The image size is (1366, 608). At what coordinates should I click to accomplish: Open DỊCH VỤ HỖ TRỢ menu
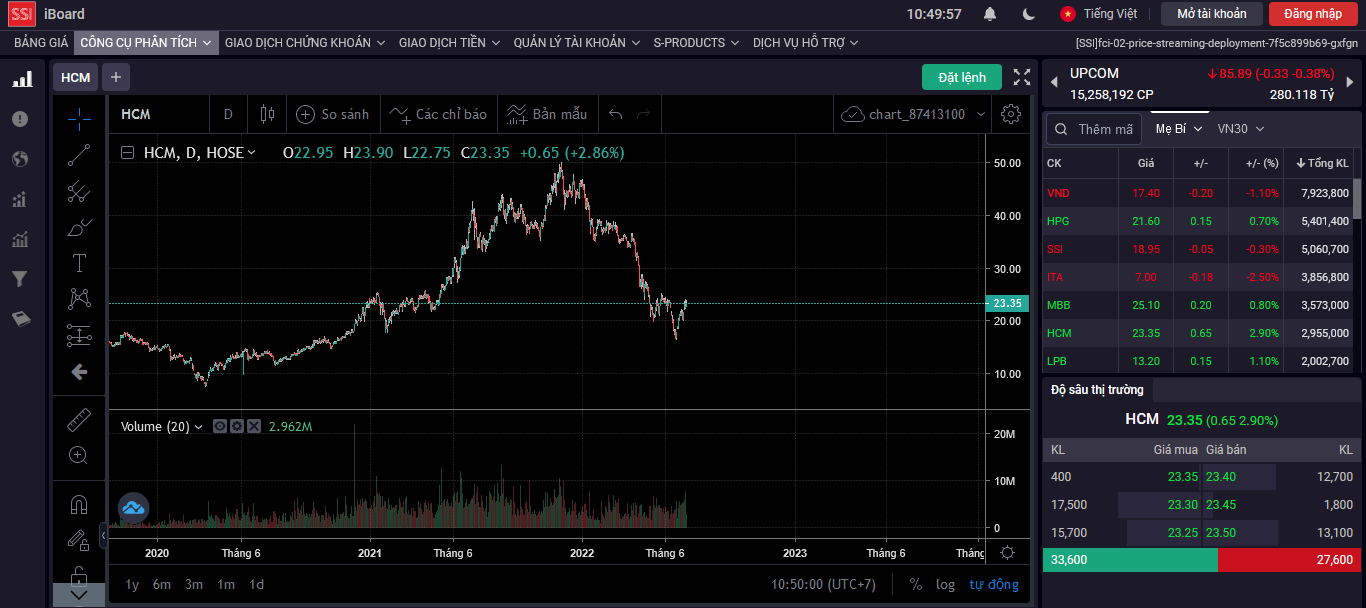(x=805, y=43)
